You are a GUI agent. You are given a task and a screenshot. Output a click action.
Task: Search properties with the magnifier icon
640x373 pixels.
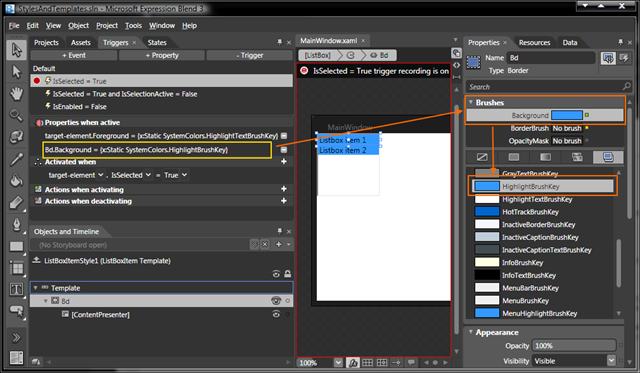click(627, 86)
